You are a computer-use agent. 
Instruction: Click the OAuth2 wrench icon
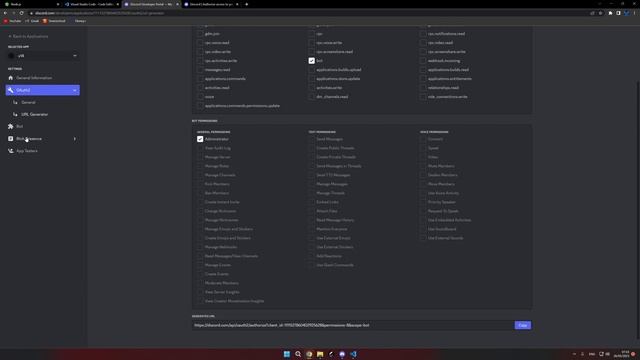coord(11,90)
